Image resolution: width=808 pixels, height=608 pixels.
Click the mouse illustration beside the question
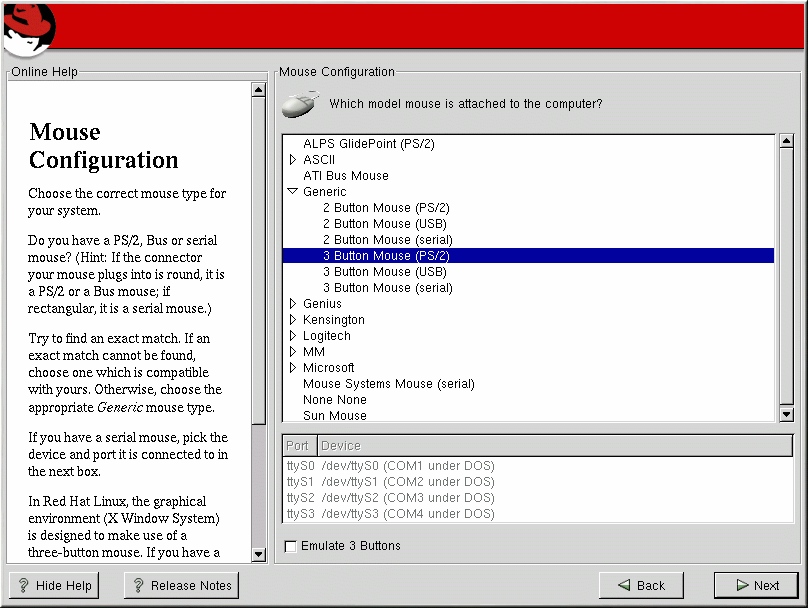point(301,104)
